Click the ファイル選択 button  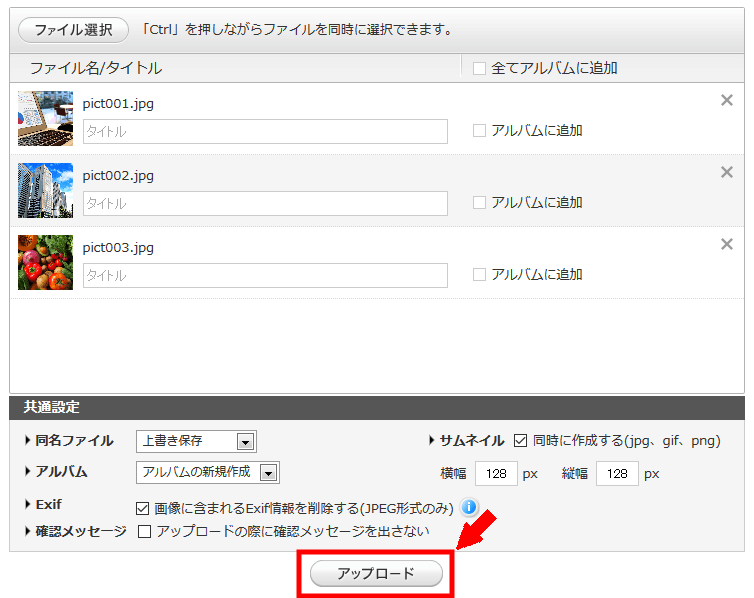coord(73,30)
